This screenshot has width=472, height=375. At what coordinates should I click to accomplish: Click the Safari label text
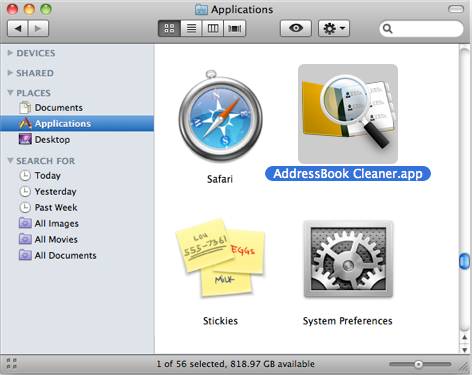point(220,179)
